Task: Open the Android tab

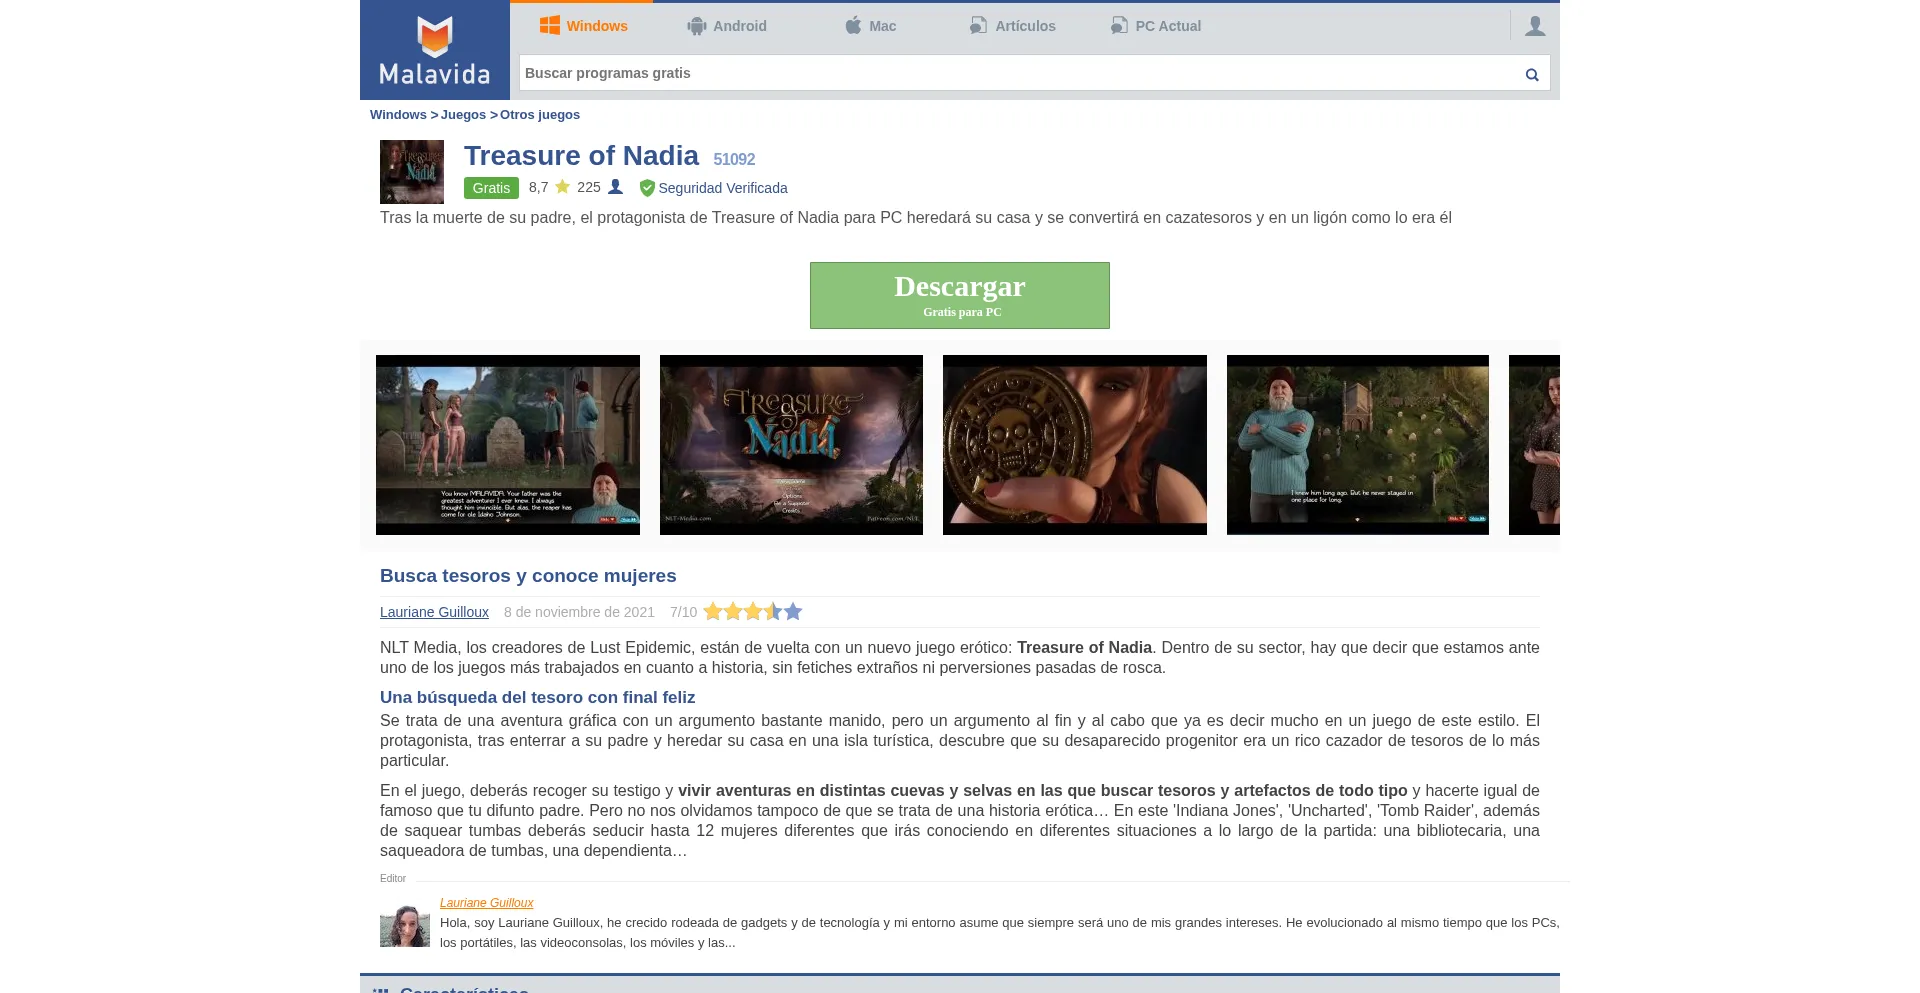Action: [727, 26]
